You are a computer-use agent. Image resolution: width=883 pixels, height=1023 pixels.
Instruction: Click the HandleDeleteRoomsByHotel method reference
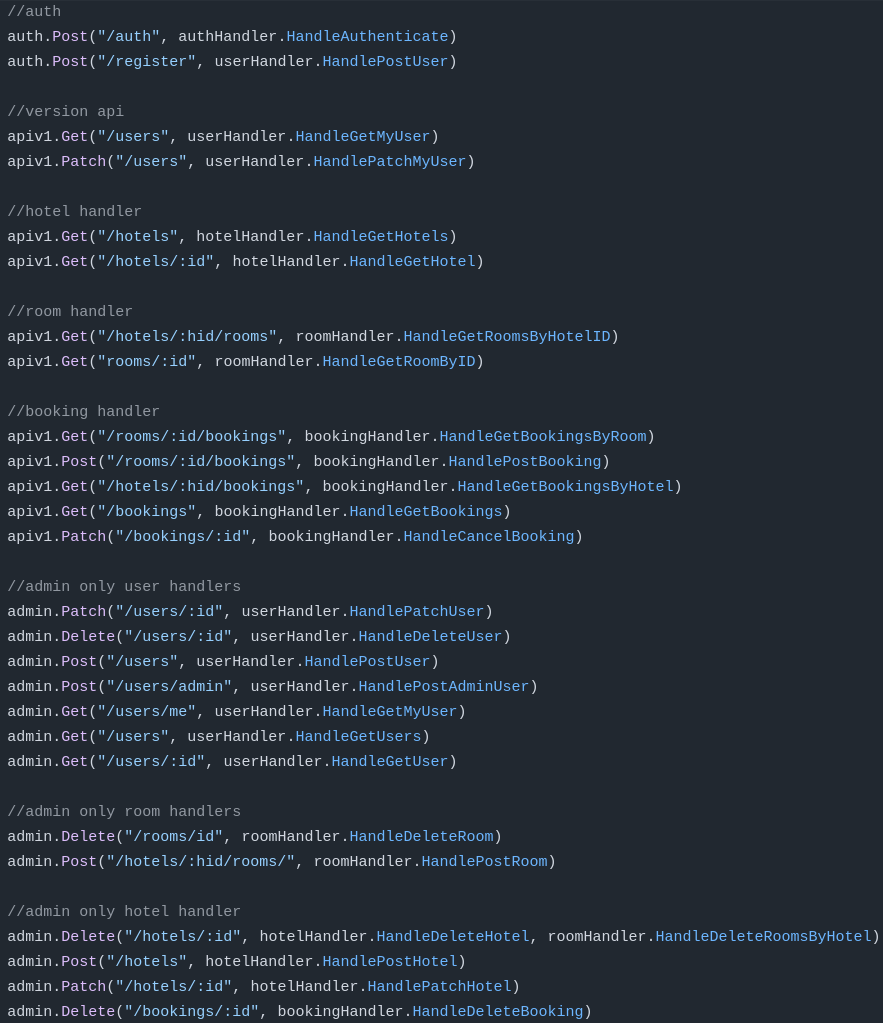[x=764, y=937]
